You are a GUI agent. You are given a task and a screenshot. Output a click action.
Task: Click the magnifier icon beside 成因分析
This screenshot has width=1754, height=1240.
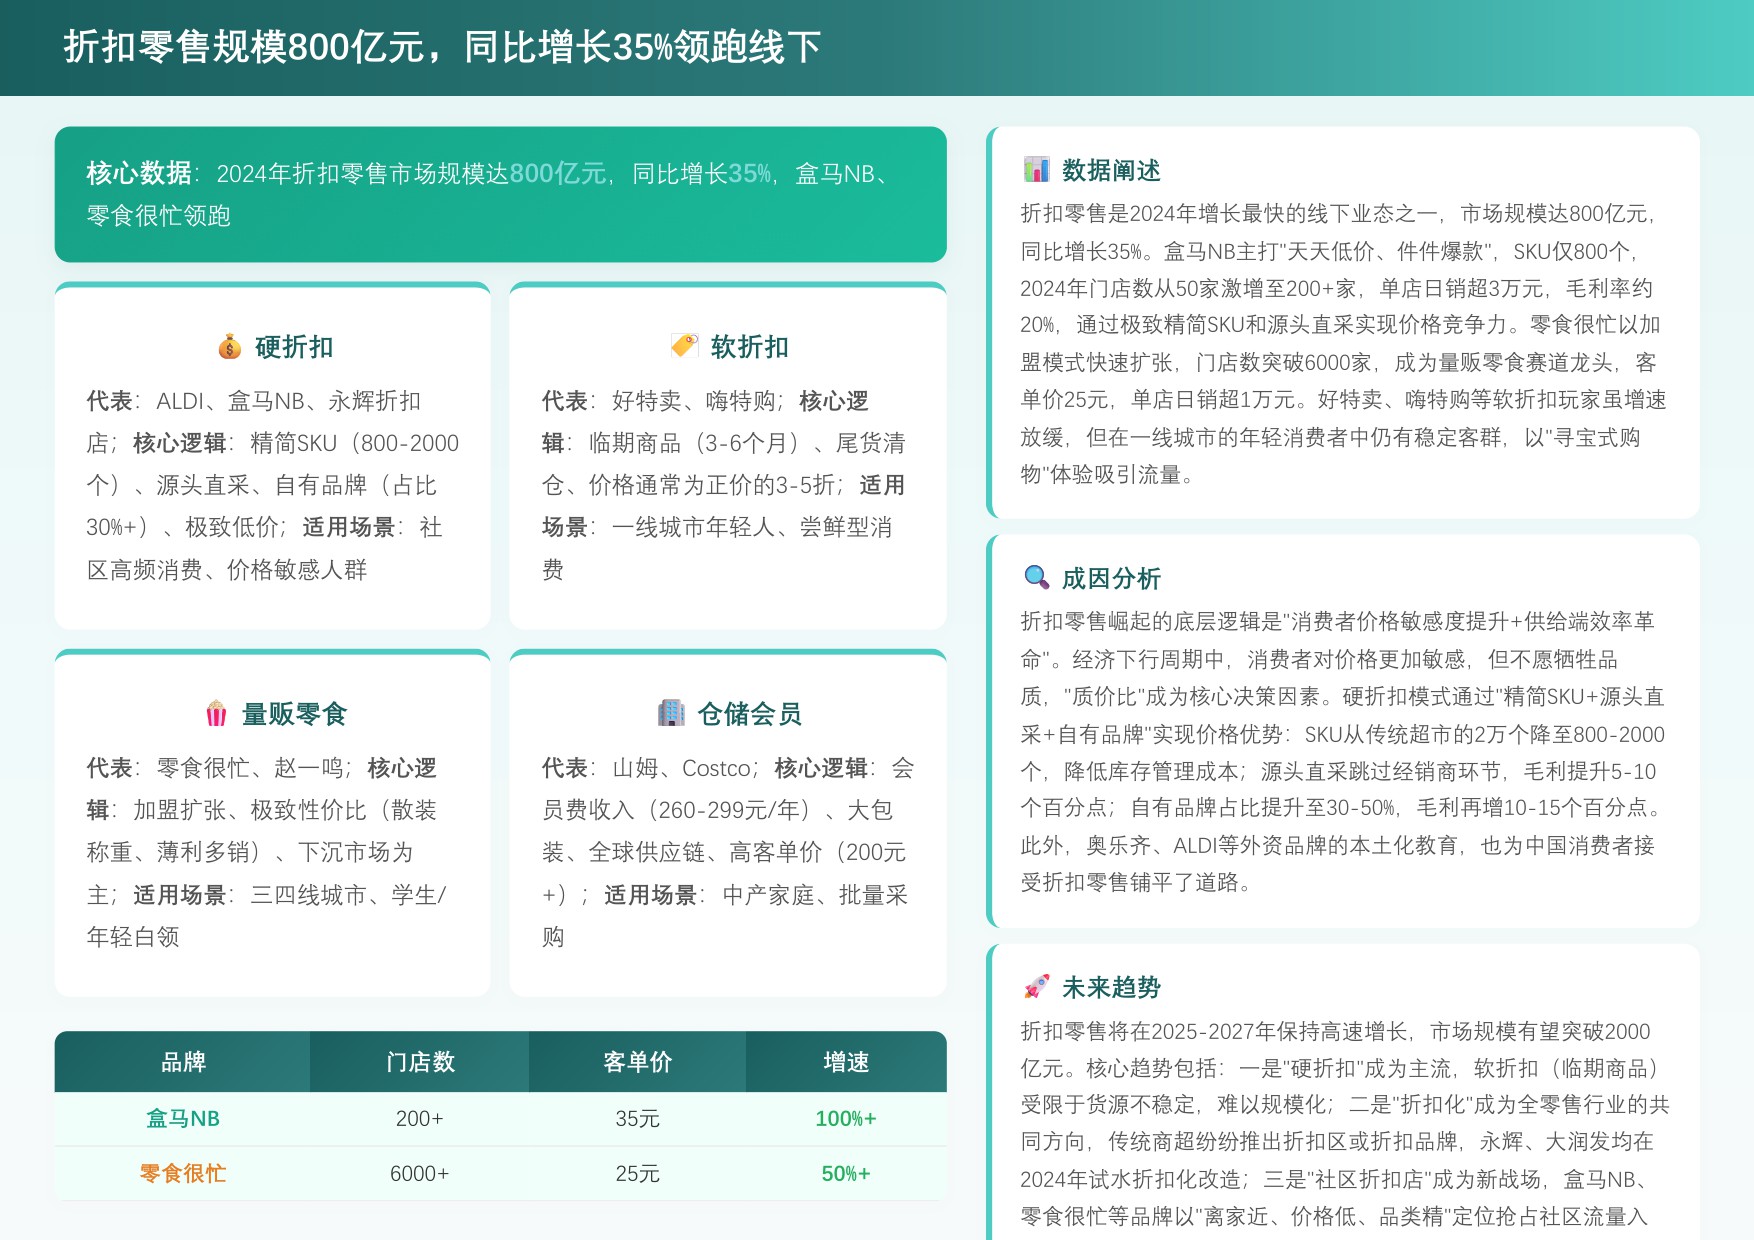(x=1036, y=577)
